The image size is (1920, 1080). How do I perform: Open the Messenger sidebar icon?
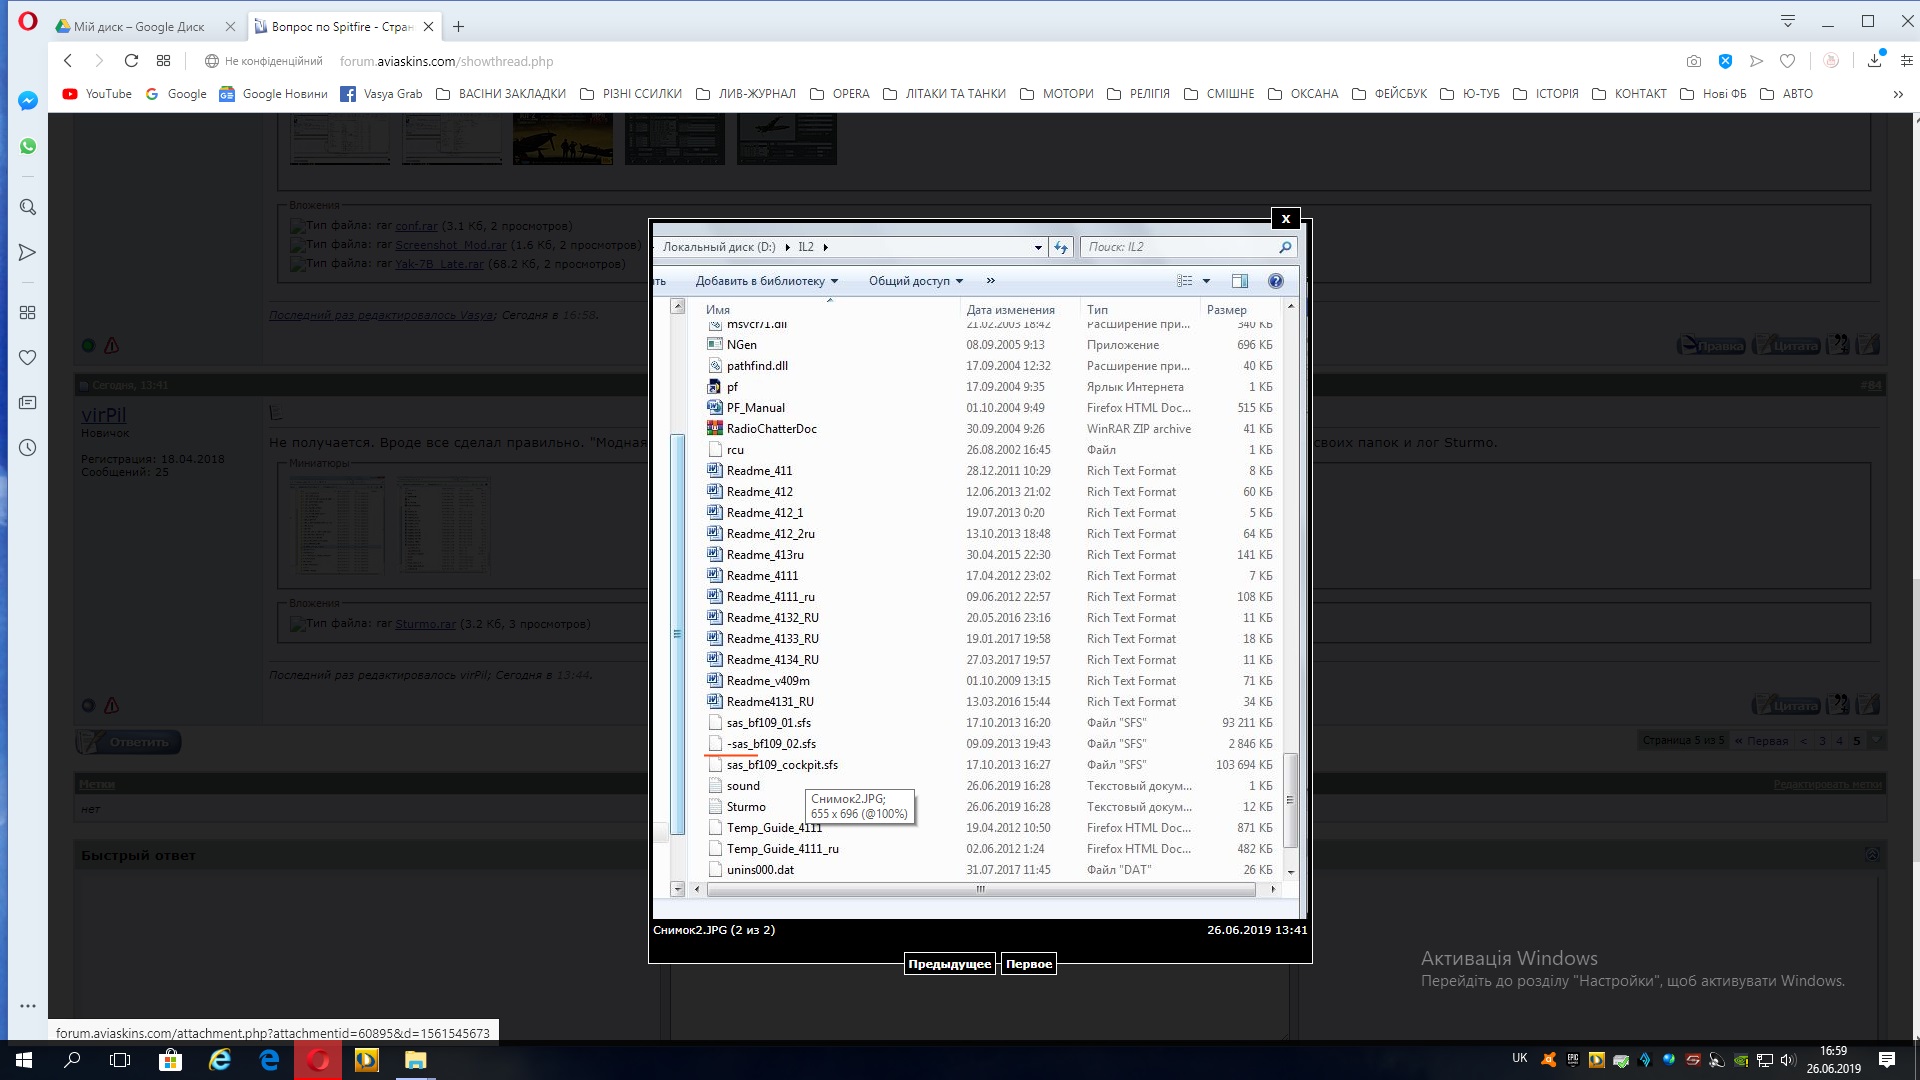tap(28, 101)
